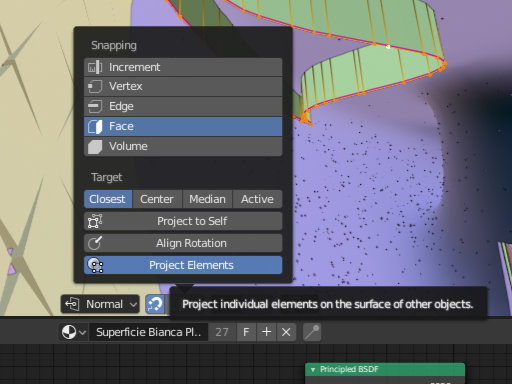Click the Align Rotation icon

click(95, 243)
